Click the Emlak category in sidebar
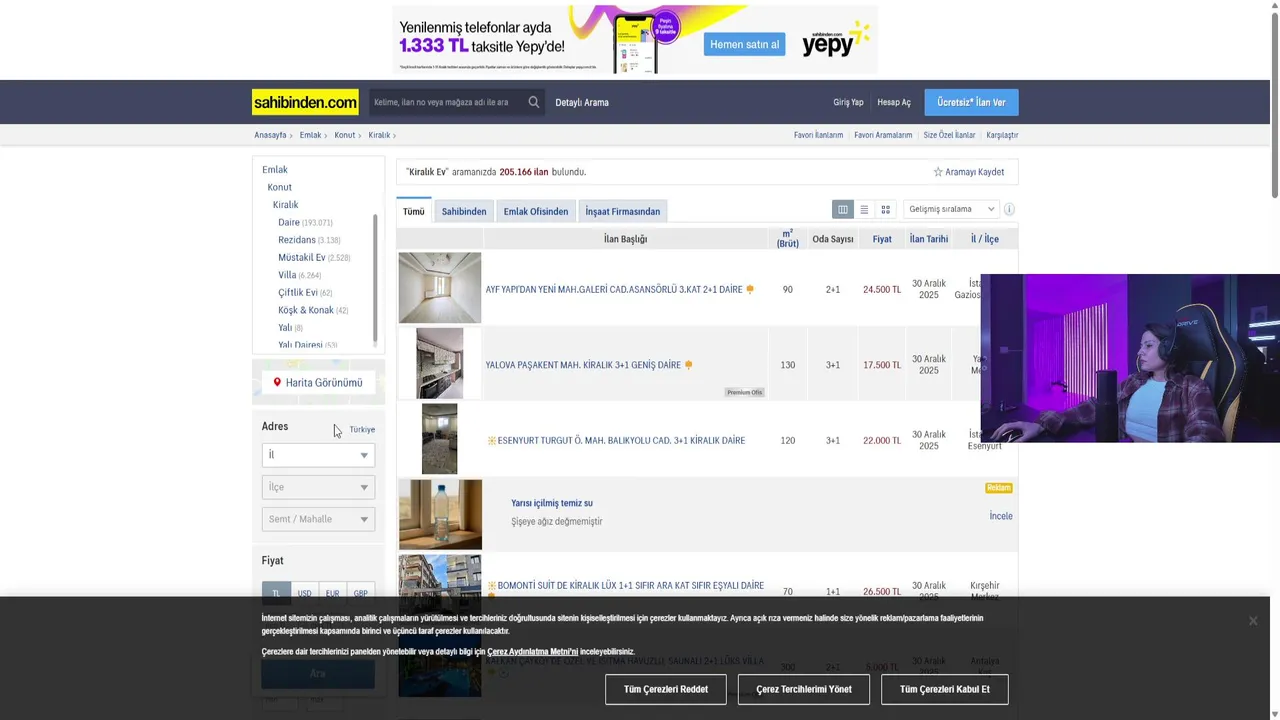Viewport: 1280px width, 720px height. 275,170
